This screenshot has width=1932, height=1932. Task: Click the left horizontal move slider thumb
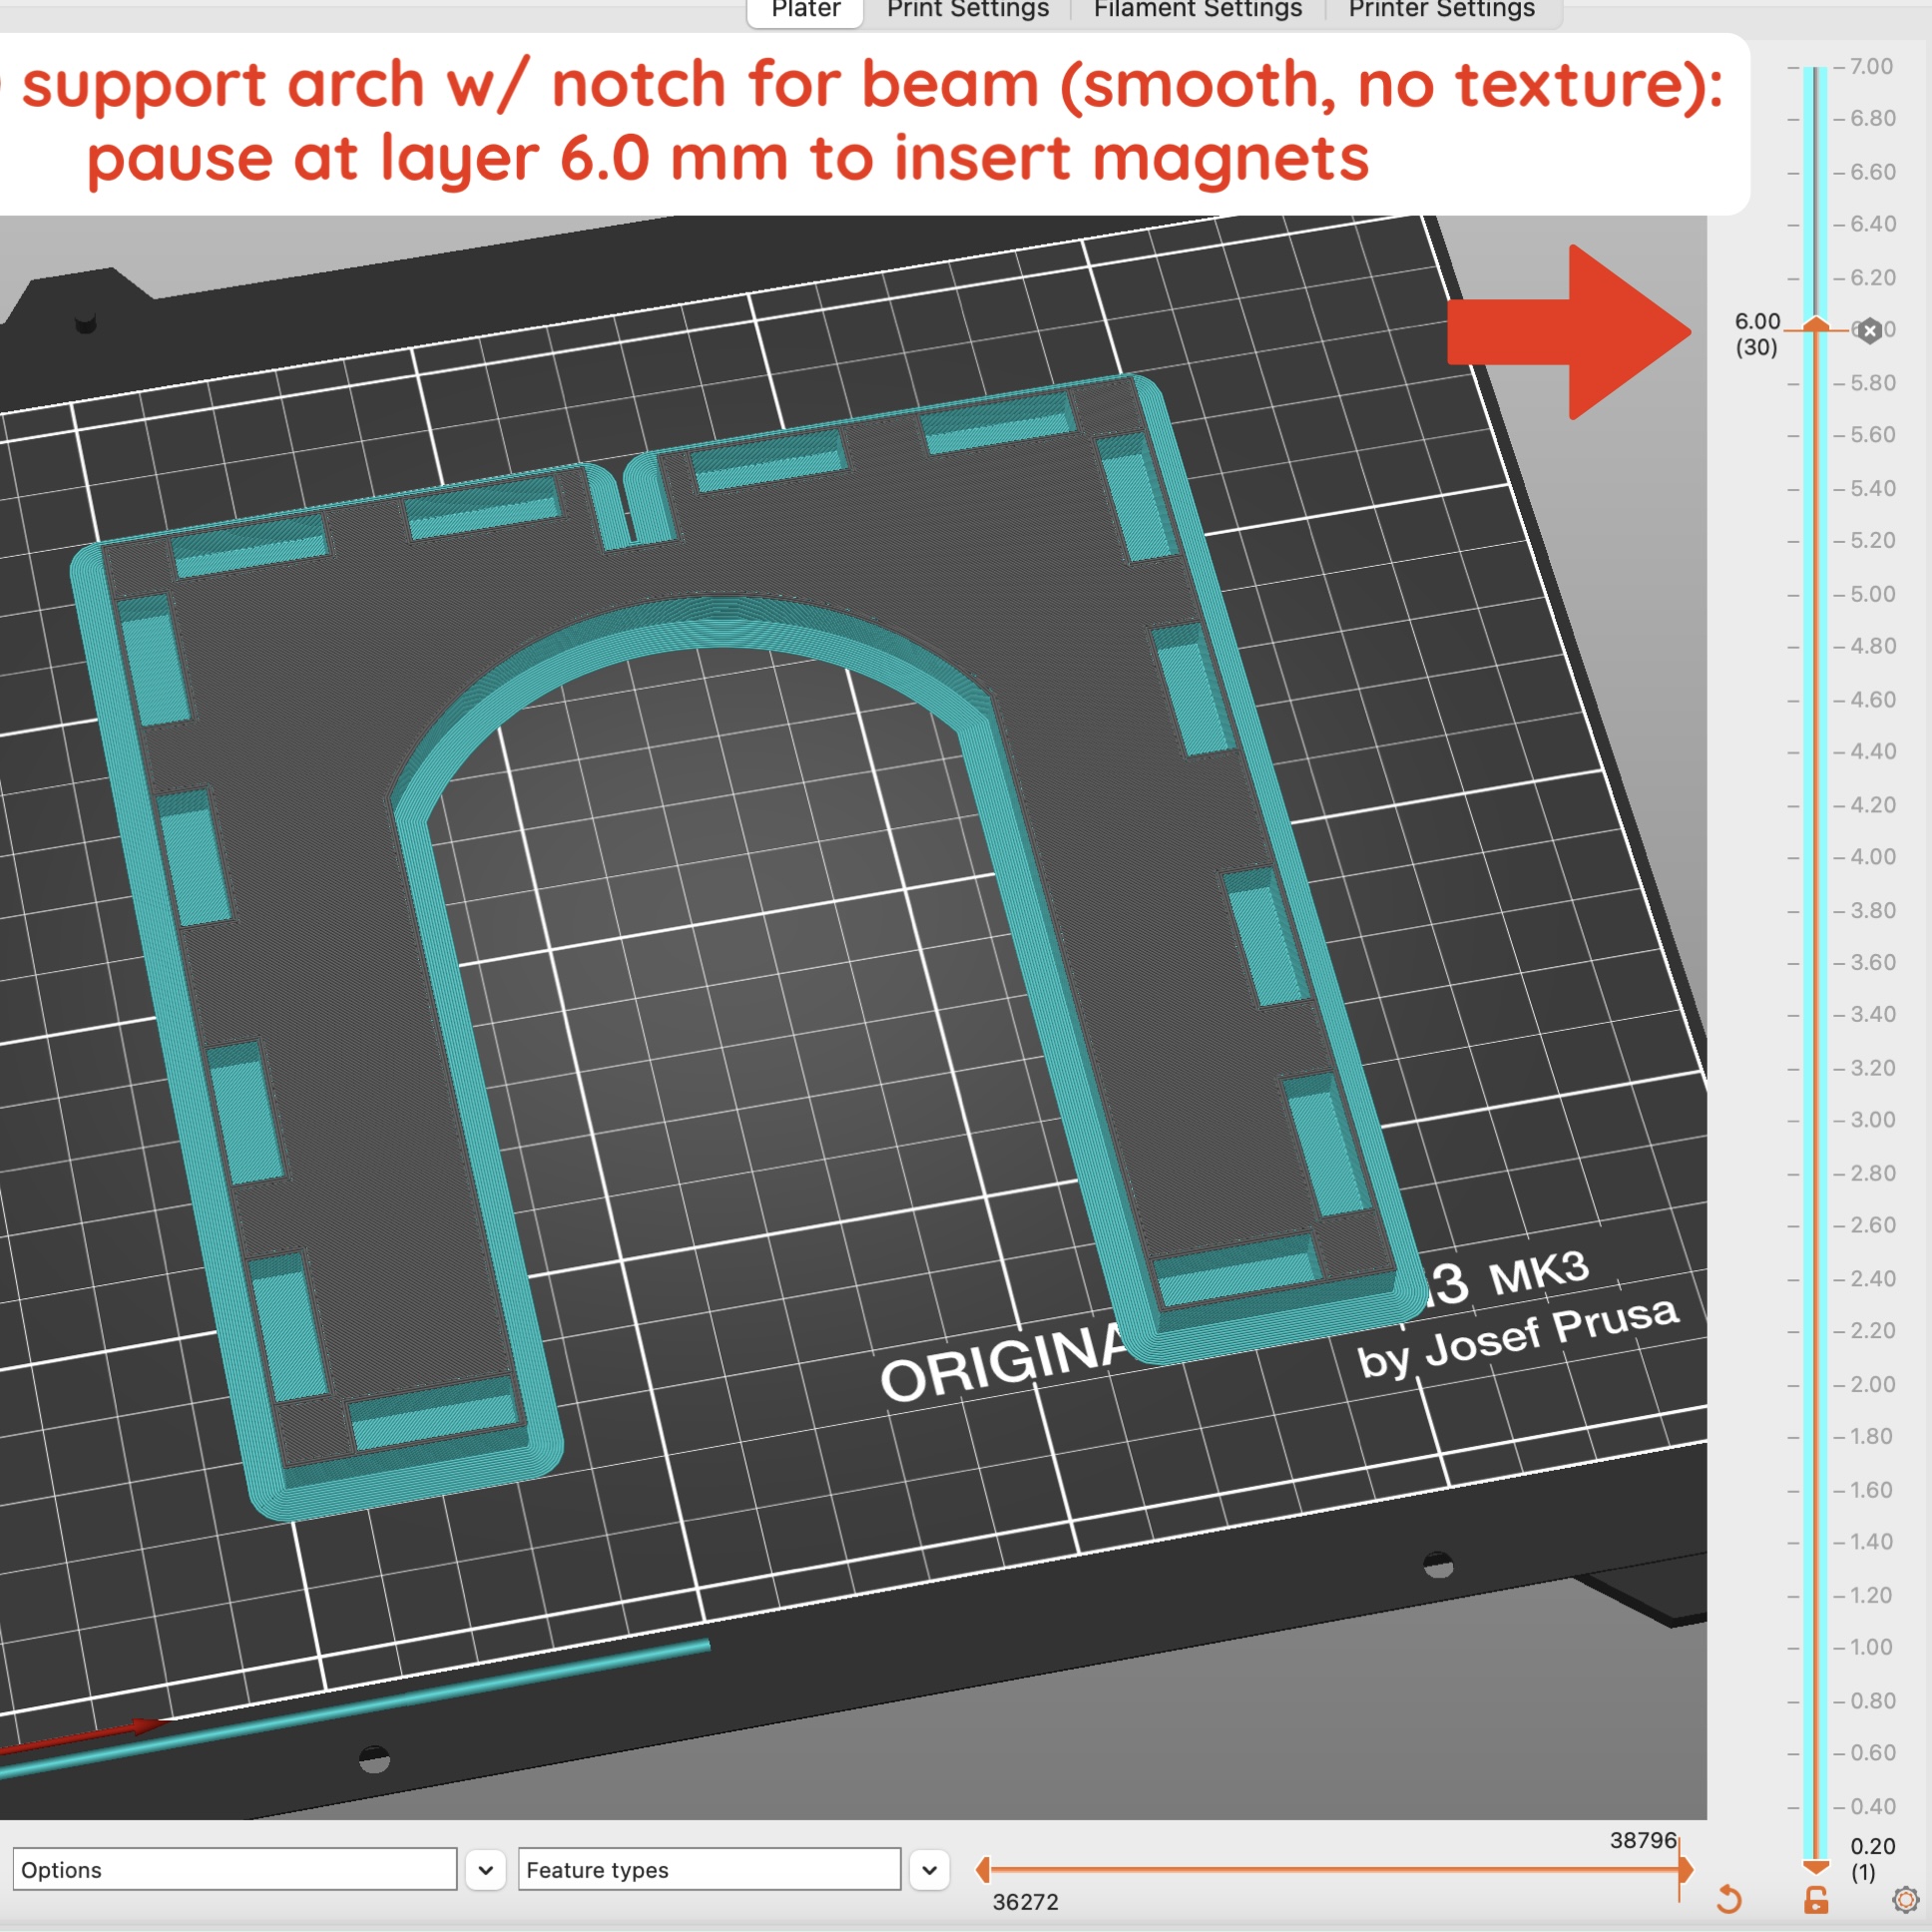point(983,1868)
